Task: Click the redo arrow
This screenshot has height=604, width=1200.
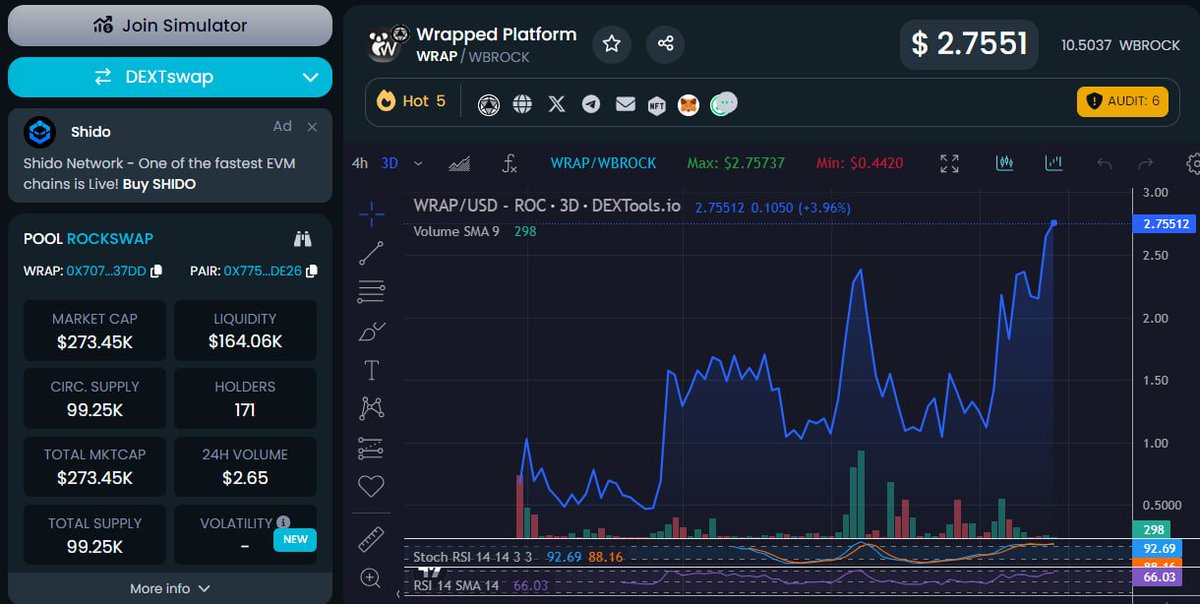Action: coord(1146,163)
